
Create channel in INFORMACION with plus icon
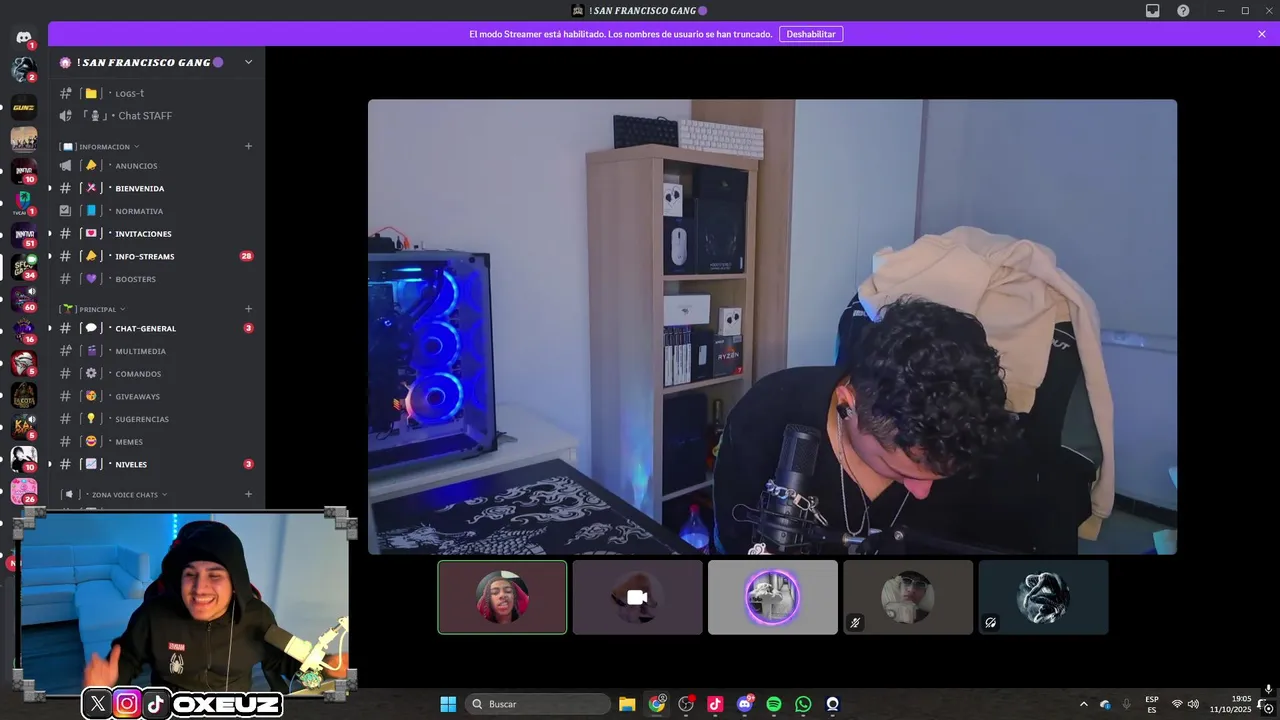[x=249, y=146]
